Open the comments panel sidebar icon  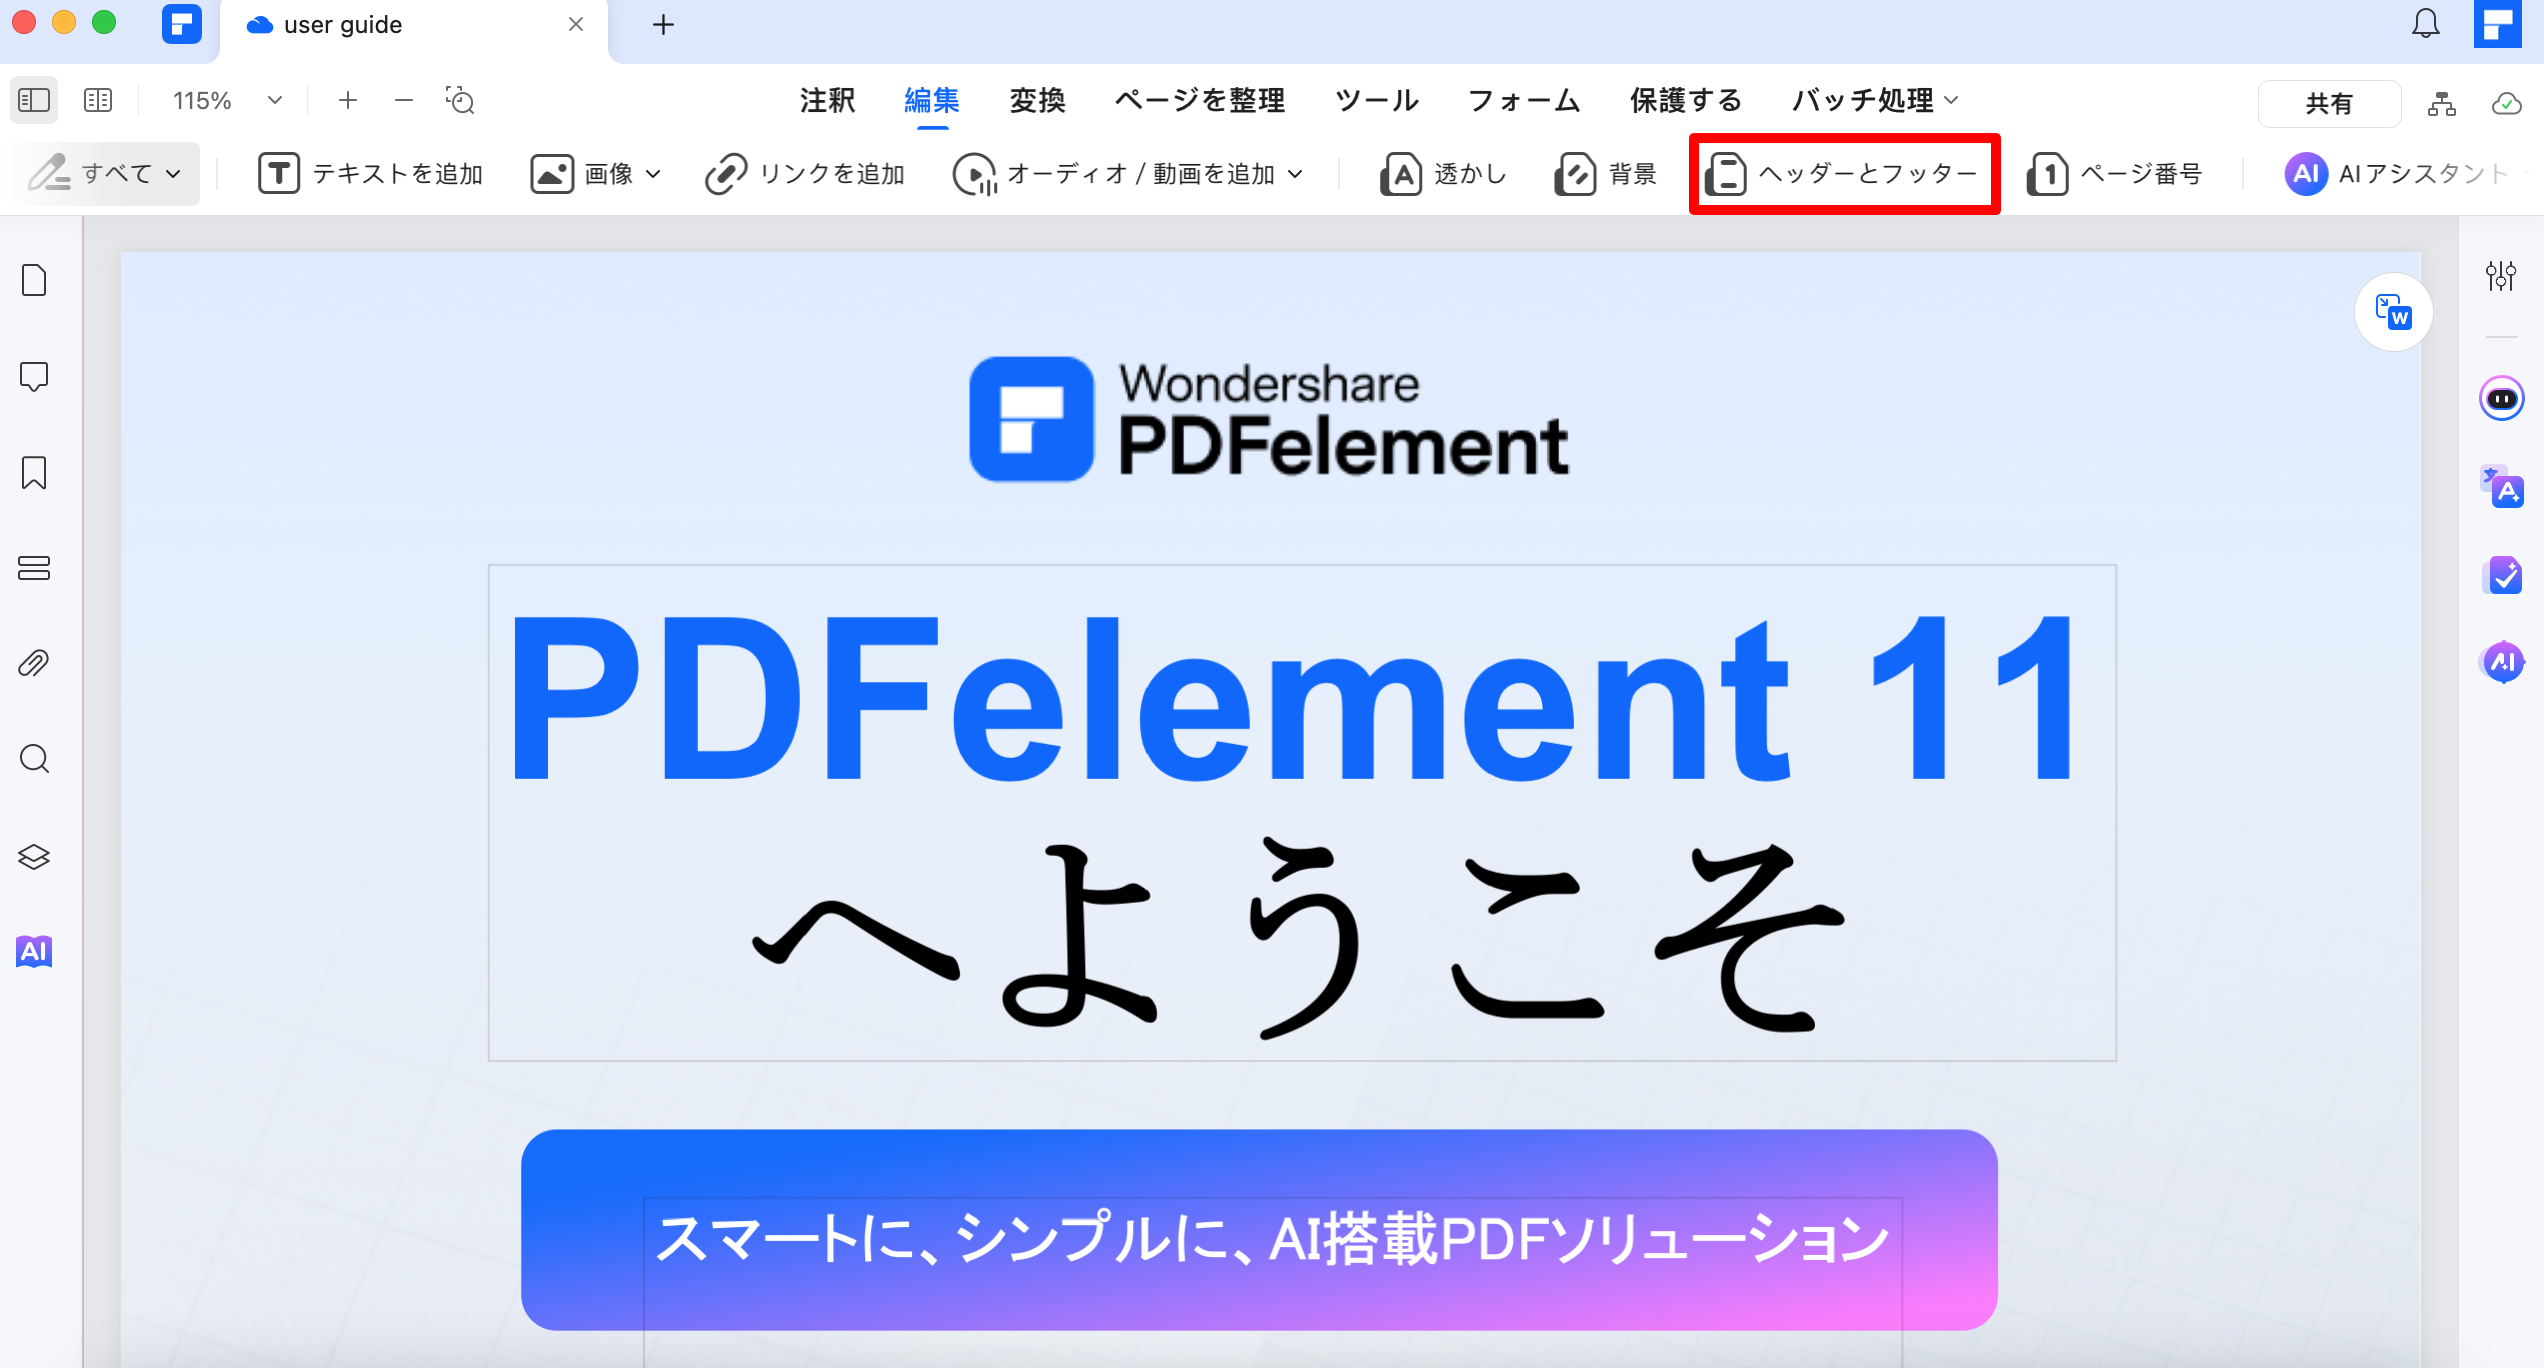[34, 376]
